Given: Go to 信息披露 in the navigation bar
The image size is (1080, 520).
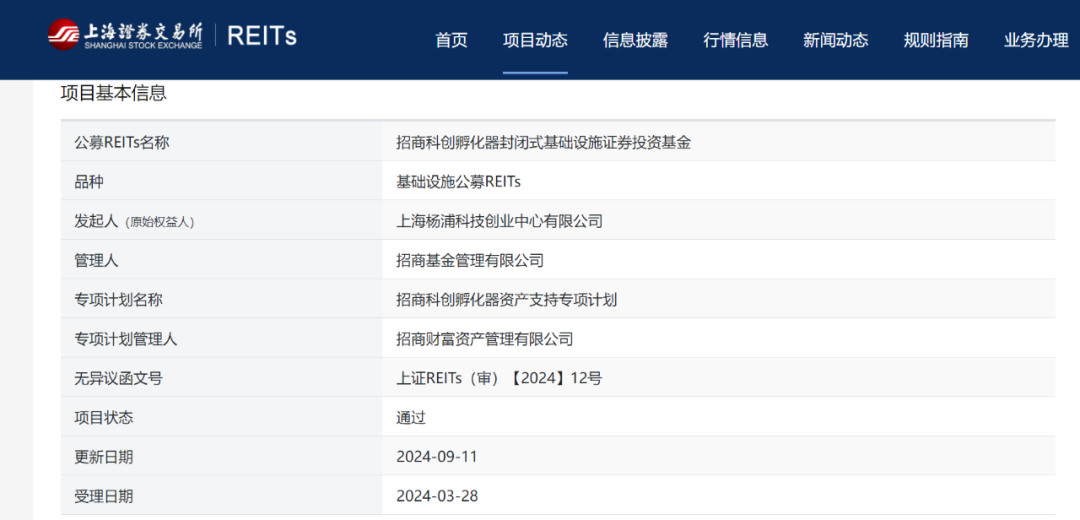Looking at the screenshot, I should click(x=635, y=40).
